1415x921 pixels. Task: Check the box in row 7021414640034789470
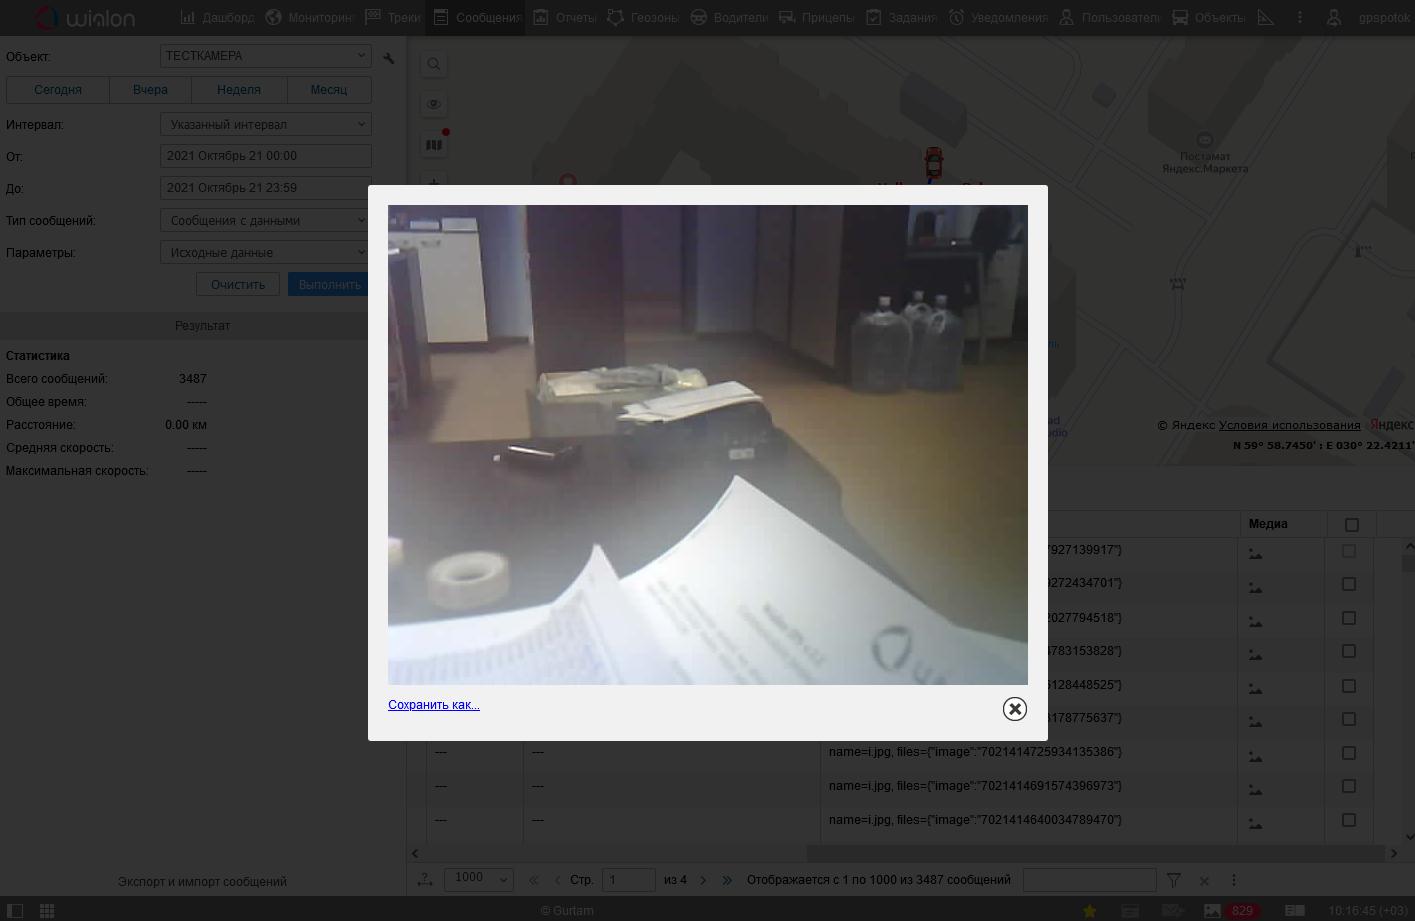point(1349,820)
